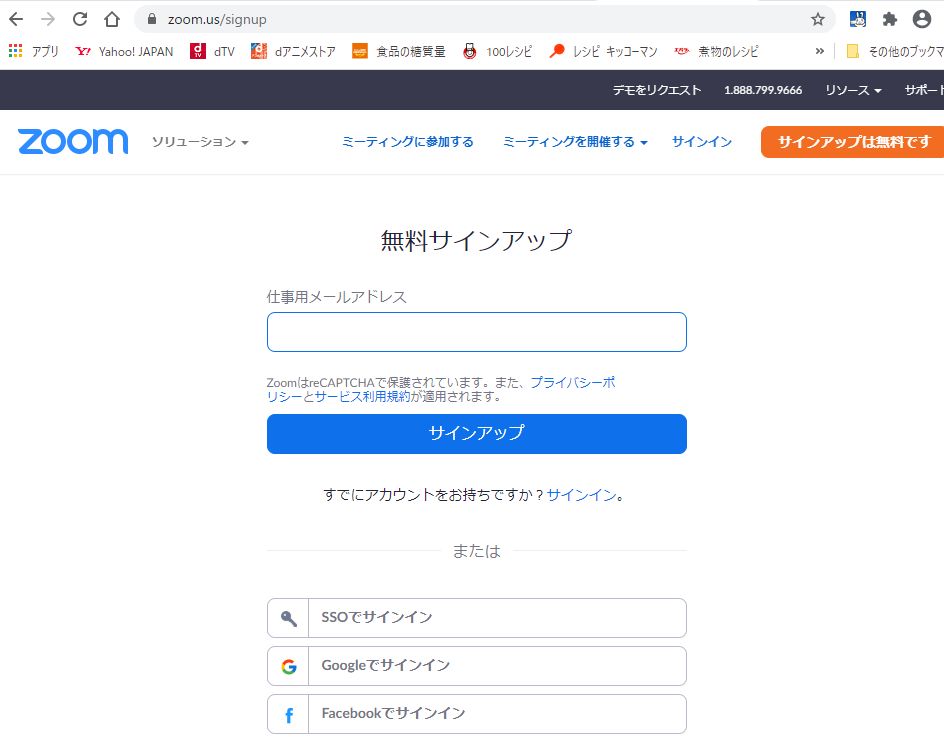Select ミーティングに参加する in navigation
944x743 pixels.
pos(407,142)
